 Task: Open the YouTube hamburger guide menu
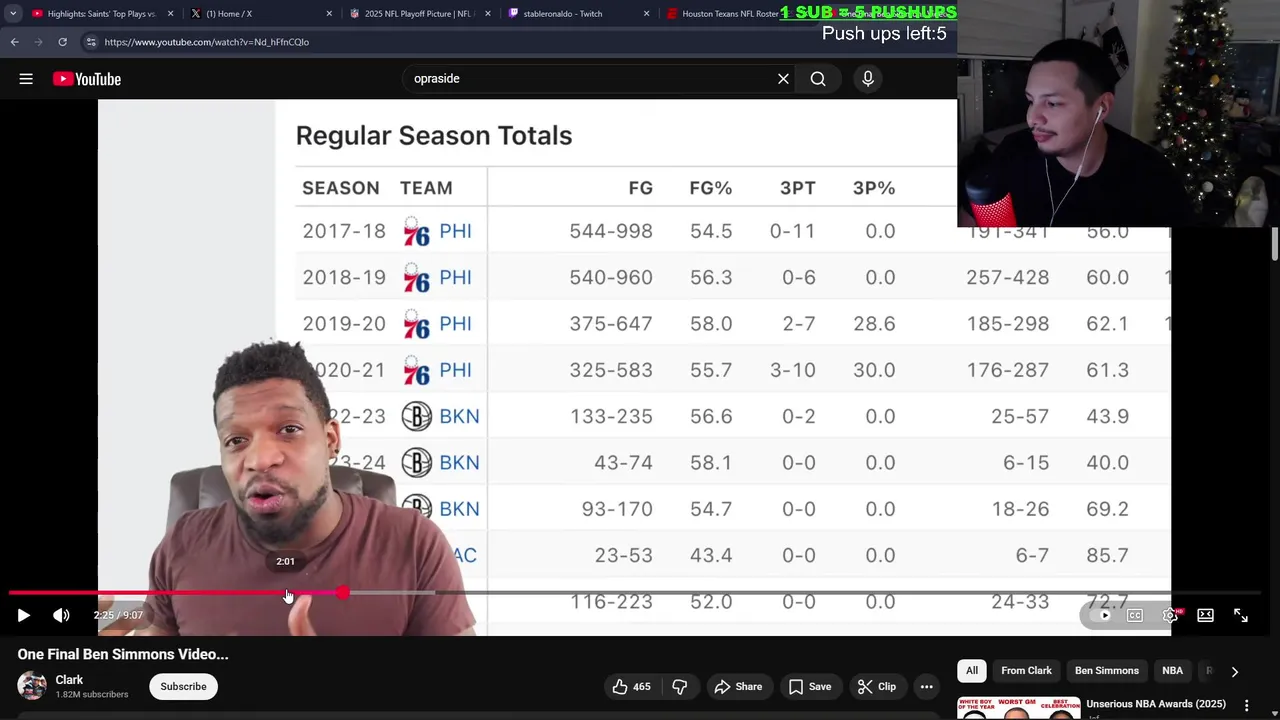point(26,79)
